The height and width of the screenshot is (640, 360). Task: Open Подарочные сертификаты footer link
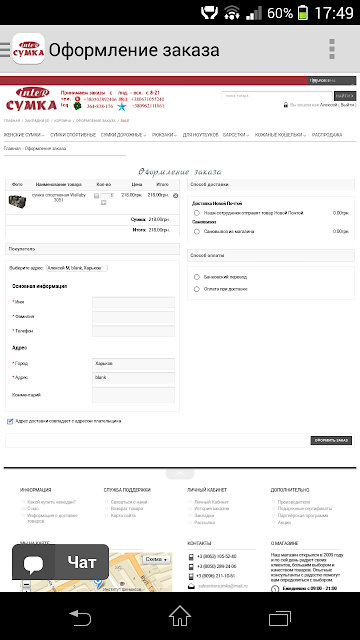click(x=305, y=509)
